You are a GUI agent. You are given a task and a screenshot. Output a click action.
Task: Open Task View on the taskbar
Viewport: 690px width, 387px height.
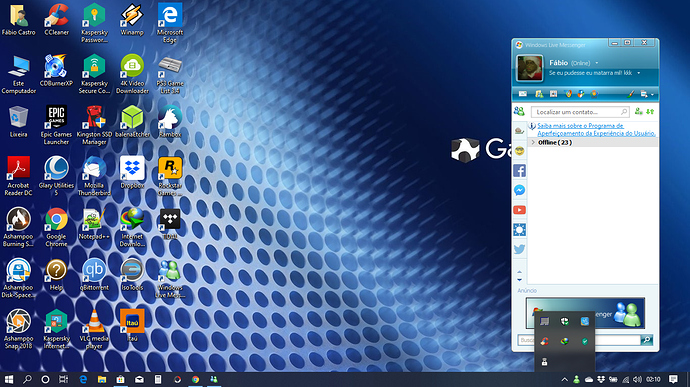(64, 379)
